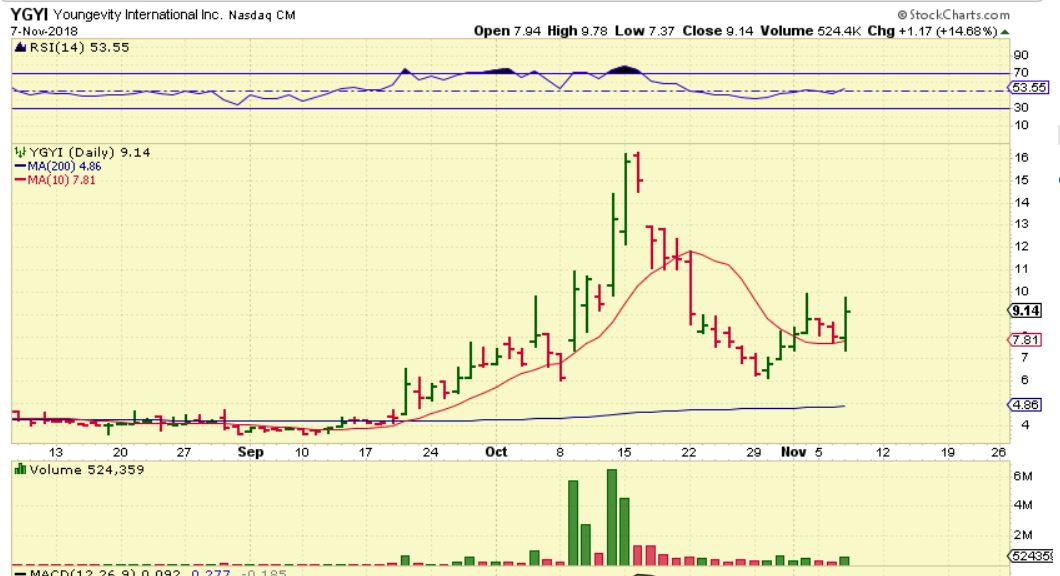Image resolution: width=1060 pixels, height=576 pixels.
Task: Click the green up-arrow beside Chg
Action: [1005, 31]
